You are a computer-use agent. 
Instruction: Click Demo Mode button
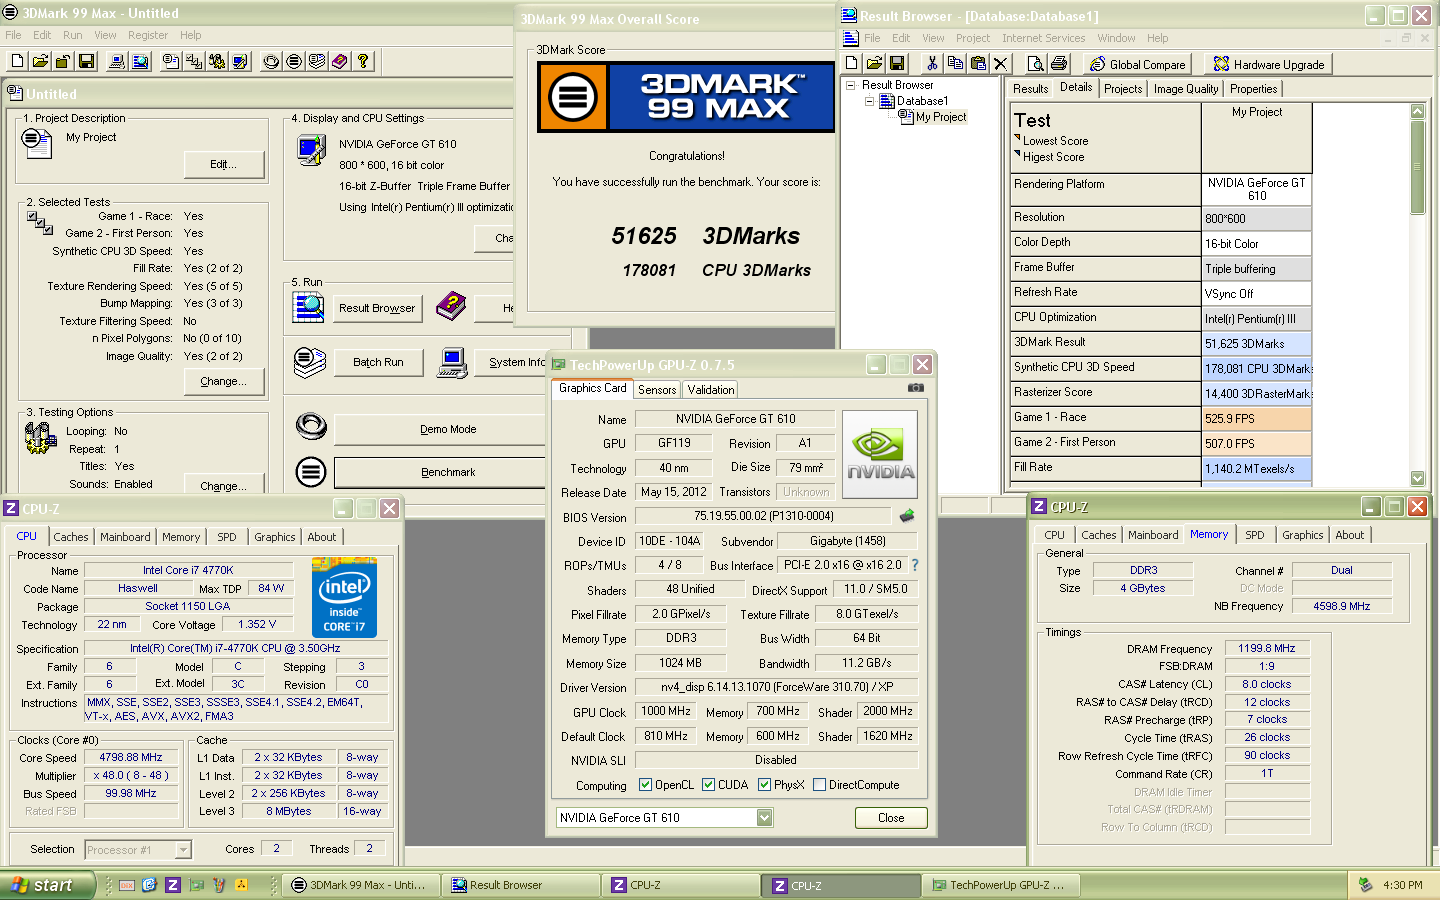(448, 429)
